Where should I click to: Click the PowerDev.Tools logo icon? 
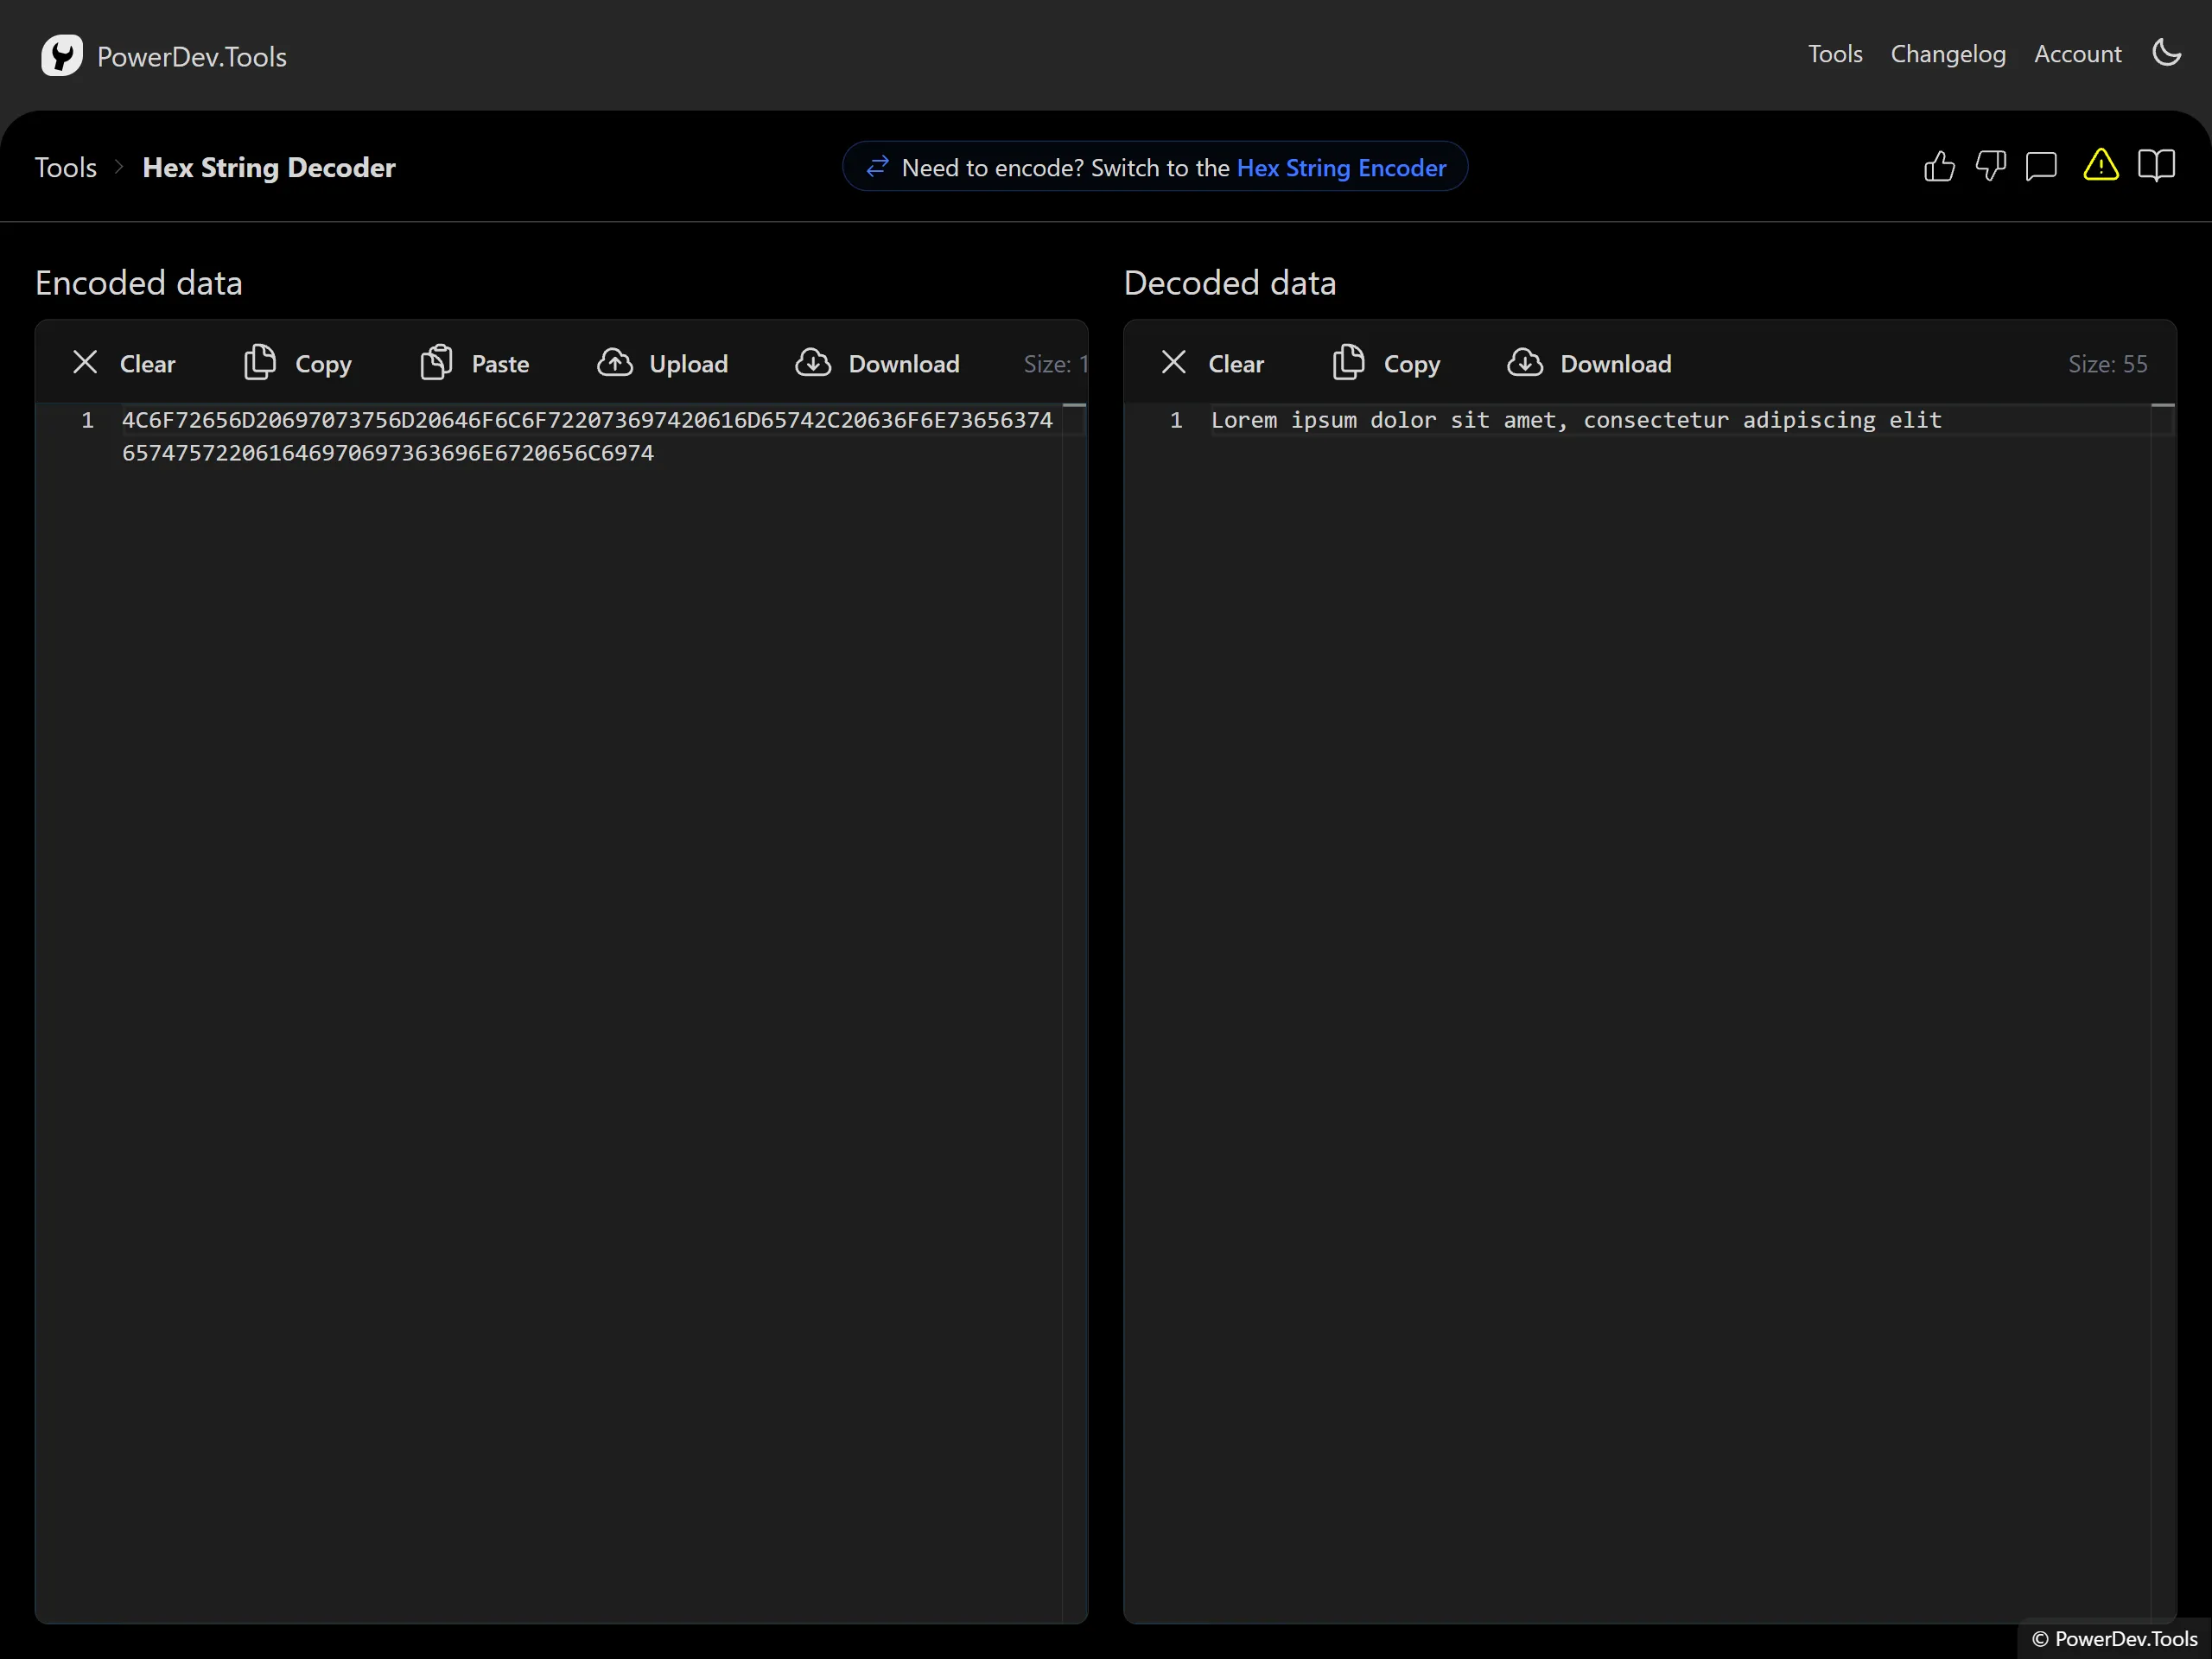tap(62, 56)
